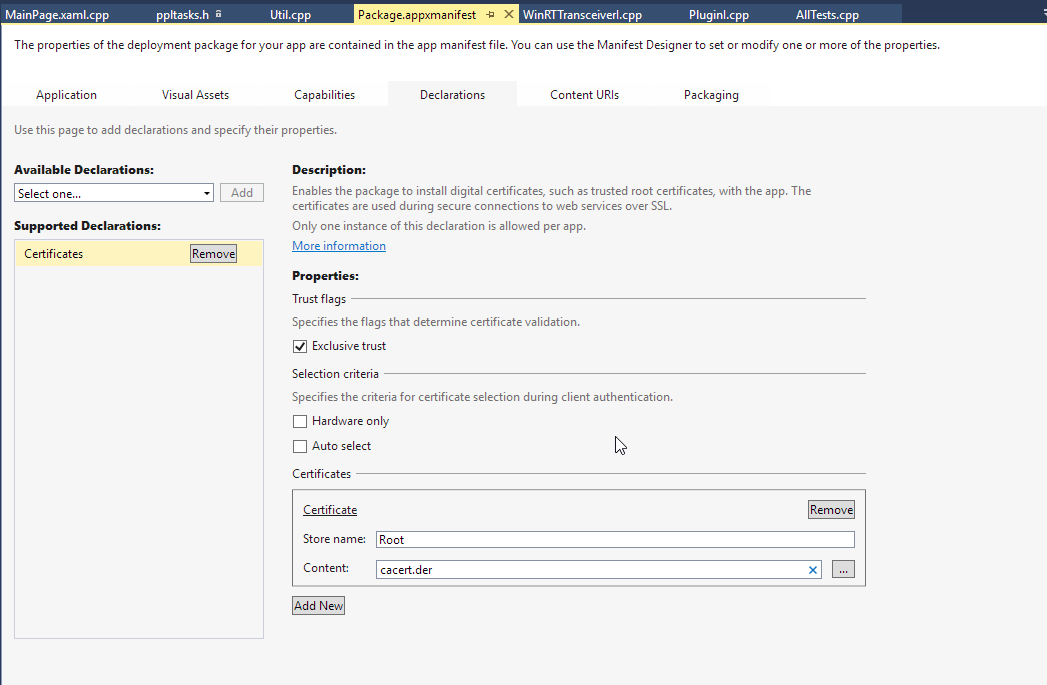Click the pin icon on Package.appxmanifest tab
Image resolution: width=1047 pixels, height=685 pixels.
tap(490, 15)
